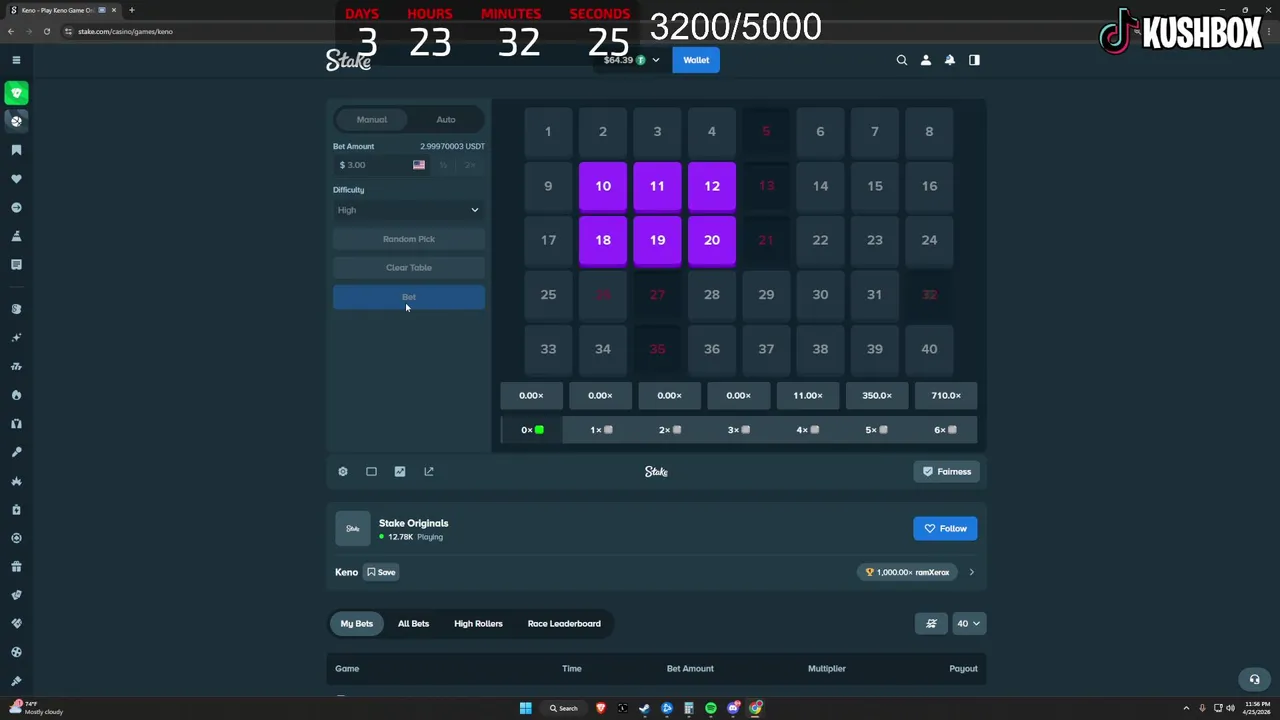The width and height of the screenshot is (1280, 720).
Task: Select the All Bets tab
Action: tap(413, 624)
